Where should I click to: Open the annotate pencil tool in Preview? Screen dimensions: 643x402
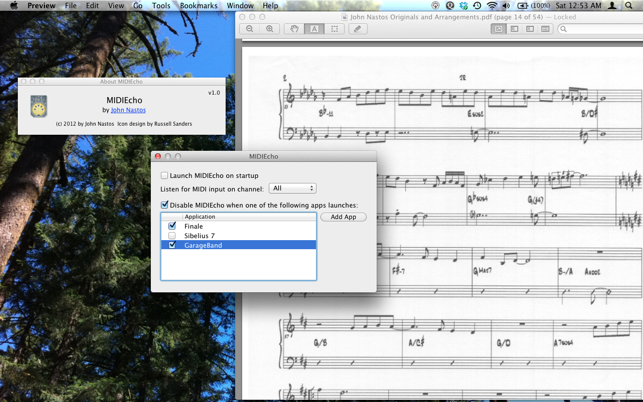358,29
